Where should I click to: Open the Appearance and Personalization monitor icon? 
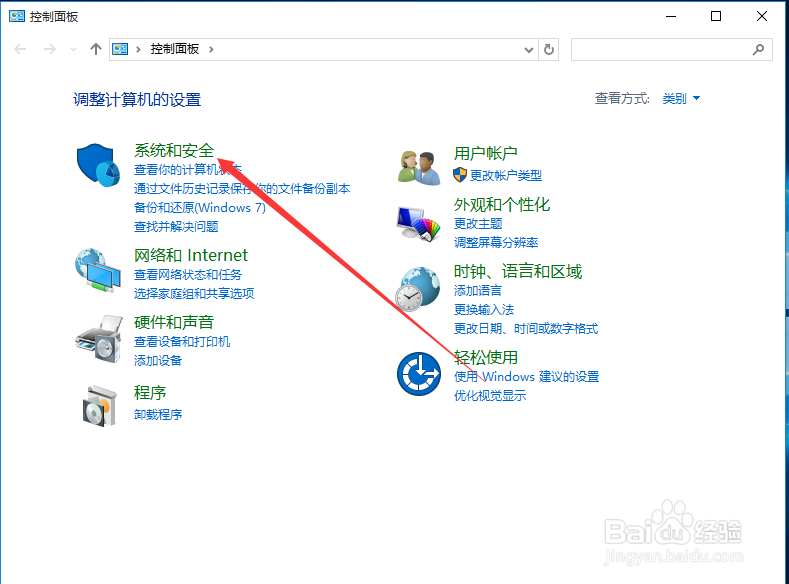pos(419,223)
